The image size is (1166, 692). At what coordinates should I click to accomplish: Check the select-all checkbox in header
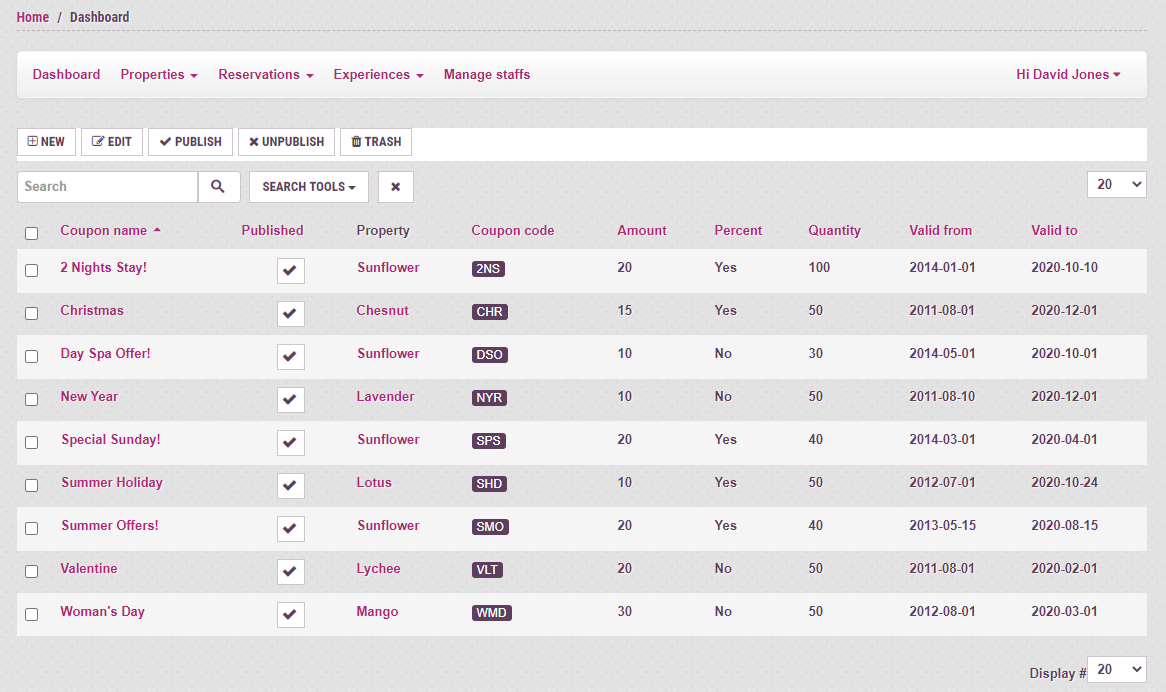tap(32, 233)
